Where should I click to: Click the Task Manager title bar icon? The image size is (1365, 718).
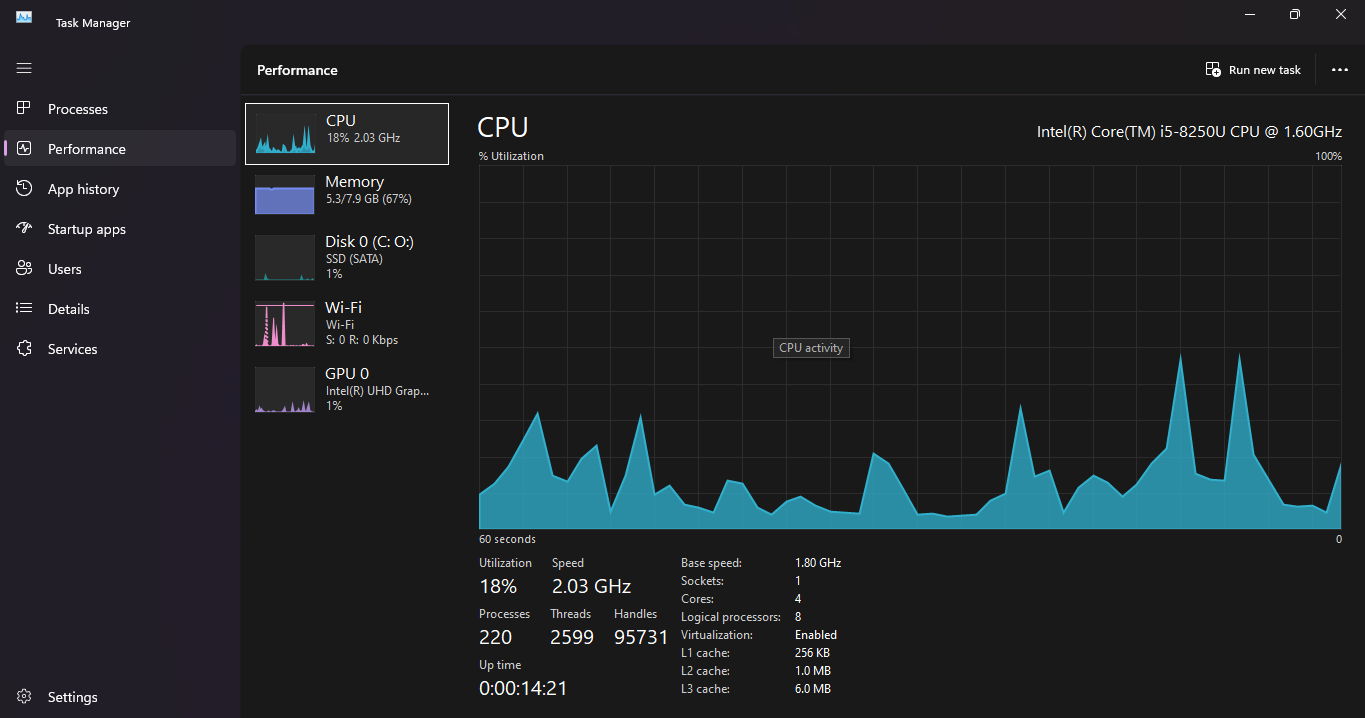pos(24,18)
